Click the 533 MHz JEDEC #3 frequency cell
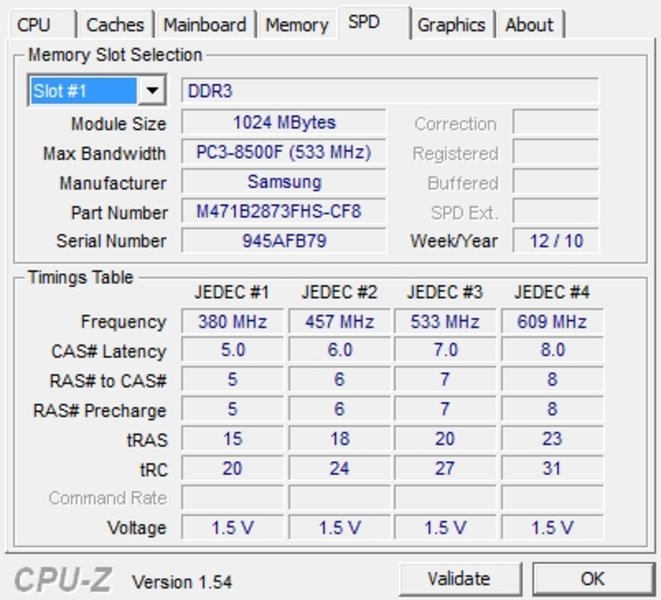This screenshot has width=661, height=600. coord(445,321)
